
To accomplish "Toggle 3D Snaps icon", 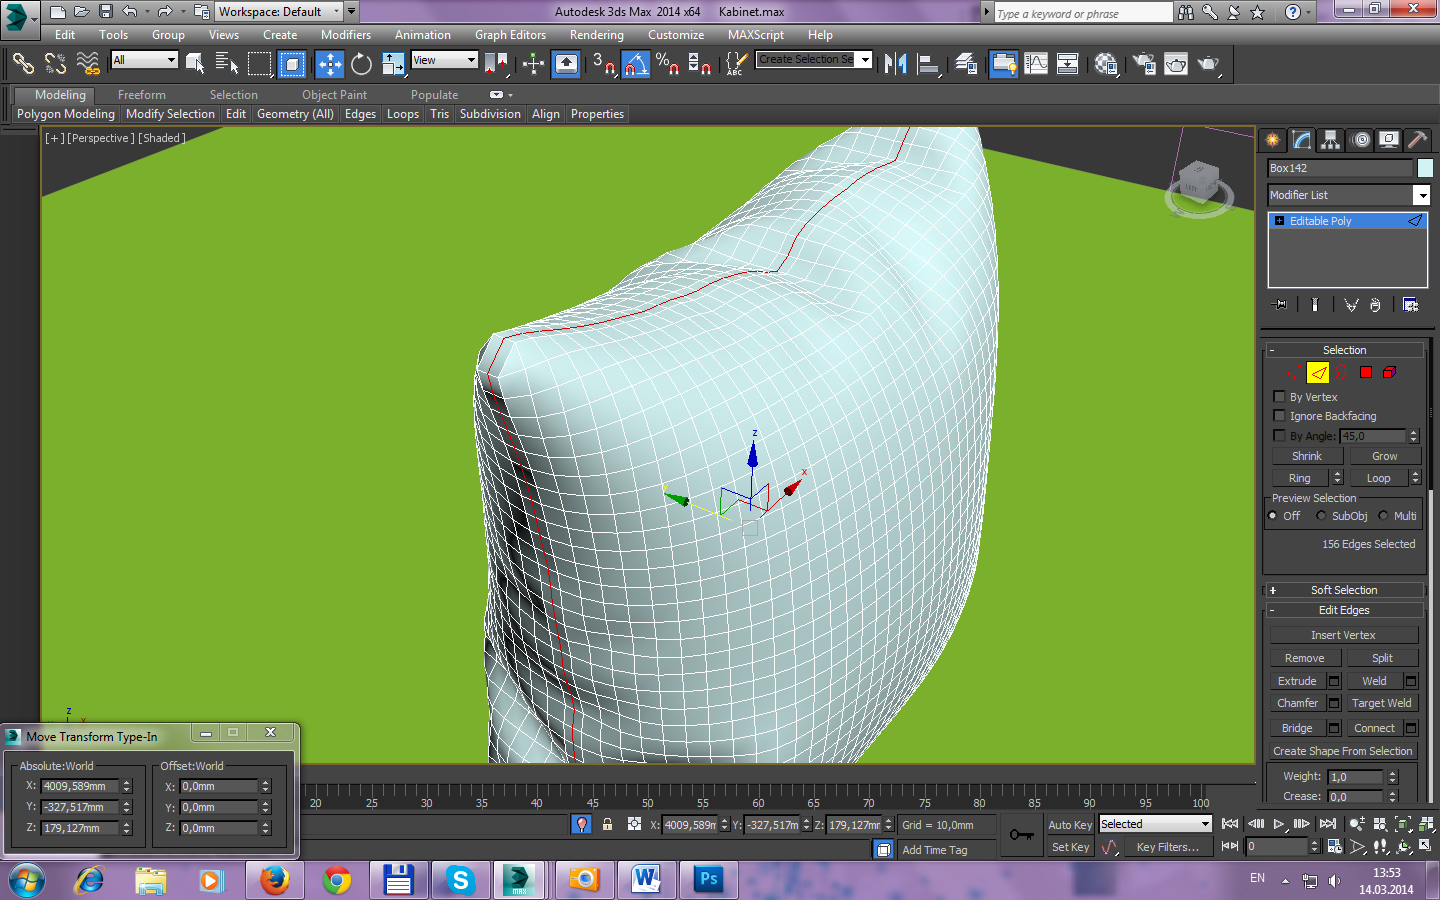I will tap(603, 64).
